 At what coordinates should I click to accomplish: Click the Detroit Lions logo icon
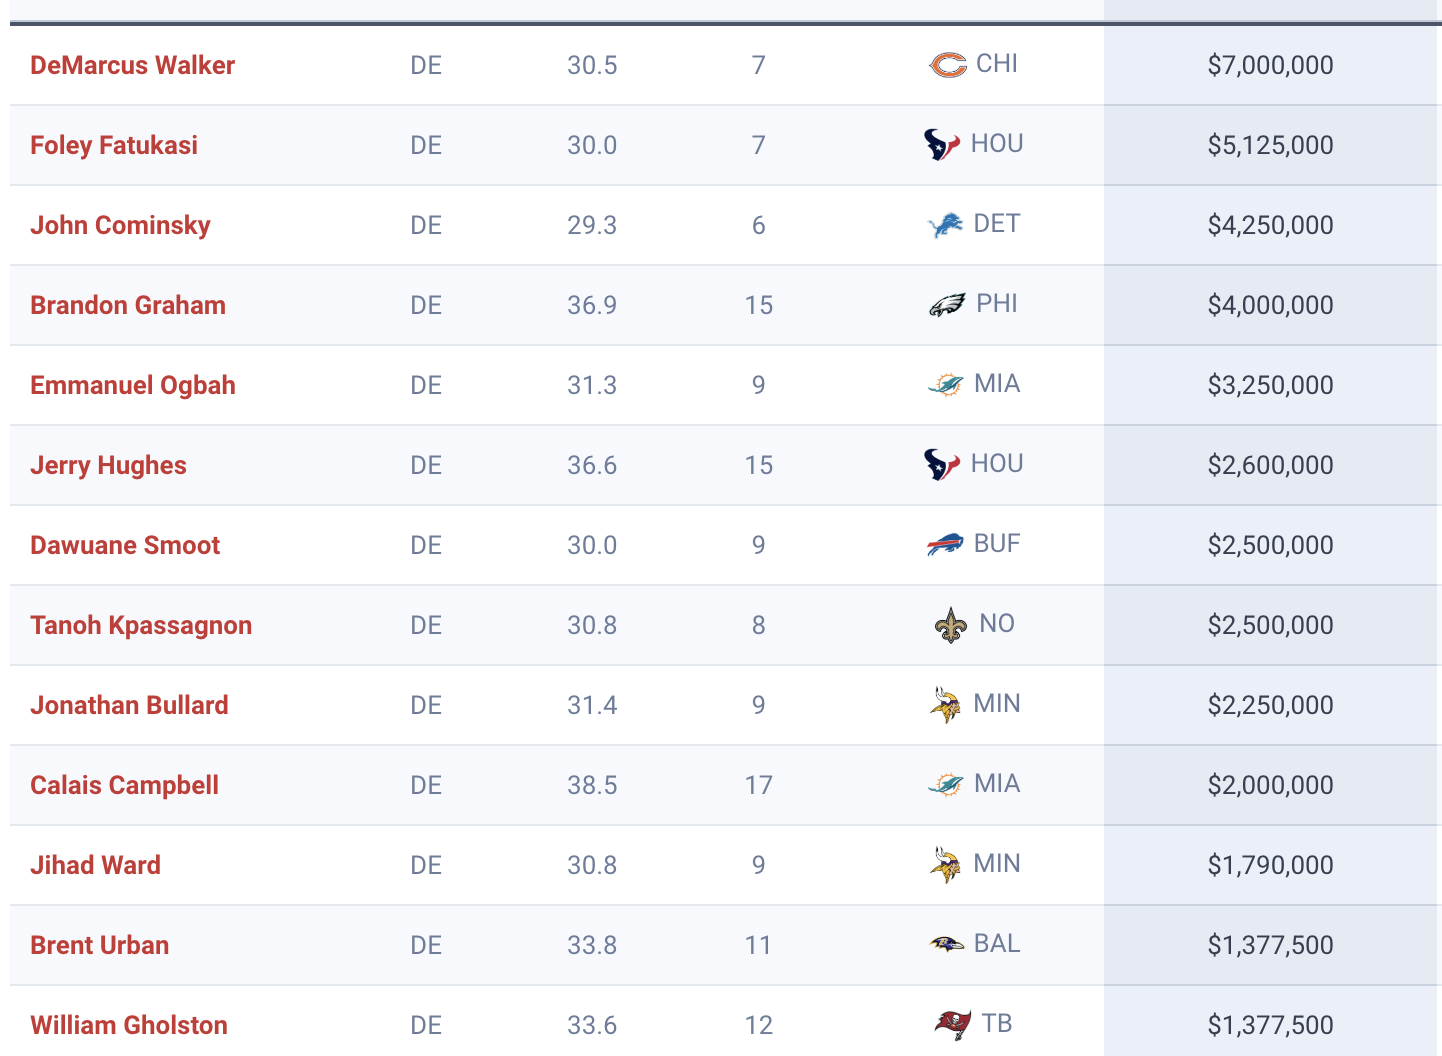pyautogui.click(x=946, y=225)
